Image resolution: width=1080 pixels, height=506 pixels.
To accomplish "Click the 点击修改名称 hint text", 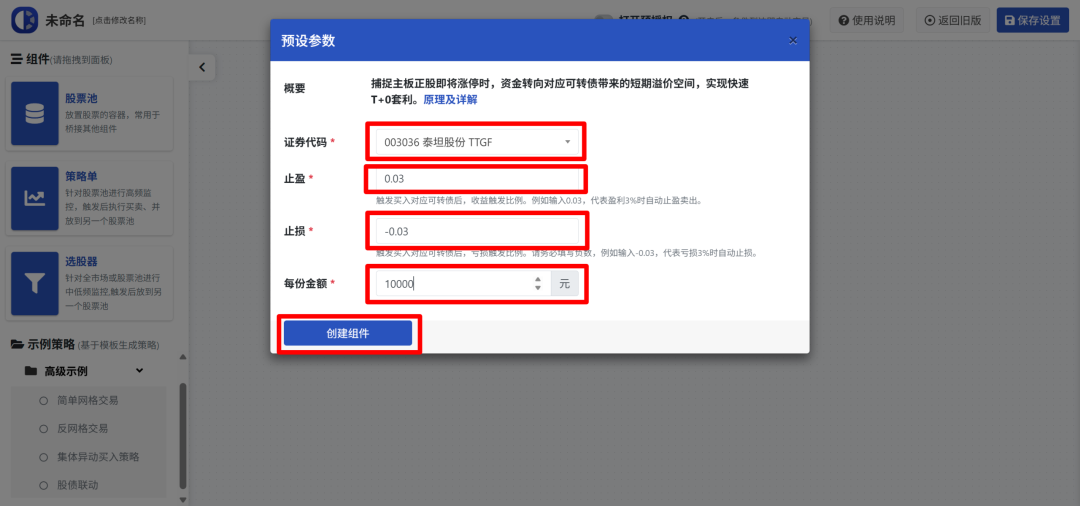I will click(x=118, y=20).
